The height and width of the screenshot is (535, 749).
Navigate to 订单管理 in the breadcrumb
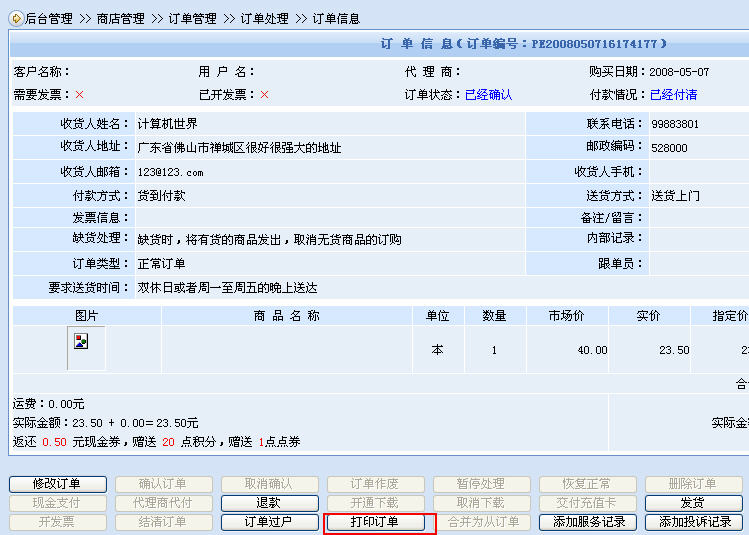(192, 19)
